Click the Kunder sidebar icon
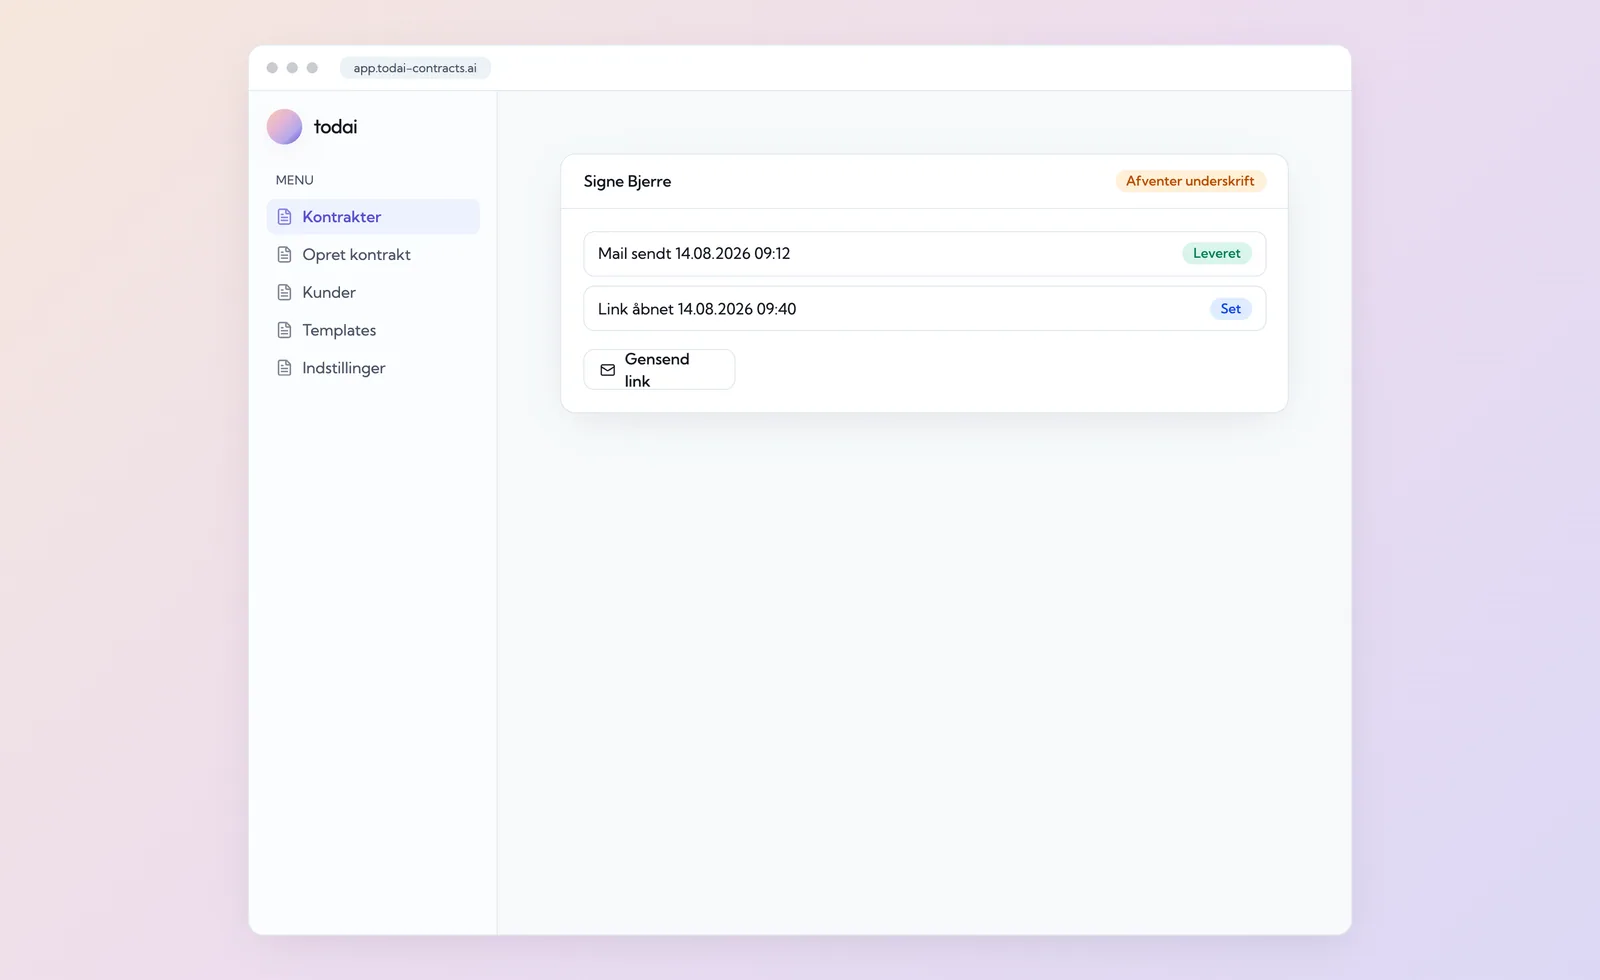 284,292
